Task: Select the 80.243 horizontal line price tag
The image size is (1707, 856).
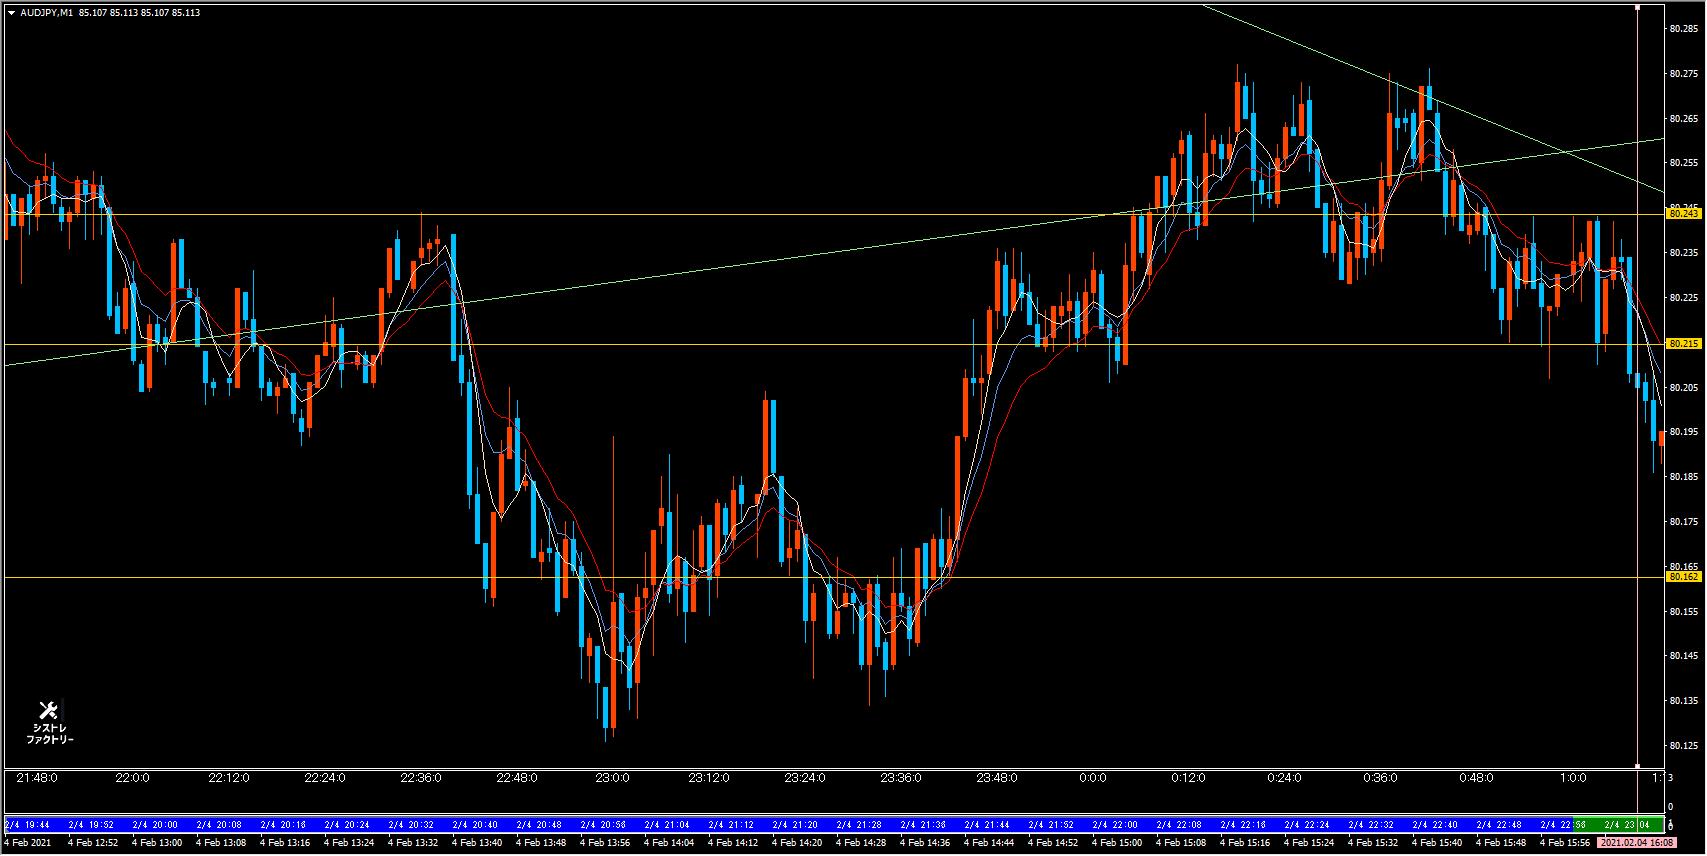Action: [x=1683, y=214]
